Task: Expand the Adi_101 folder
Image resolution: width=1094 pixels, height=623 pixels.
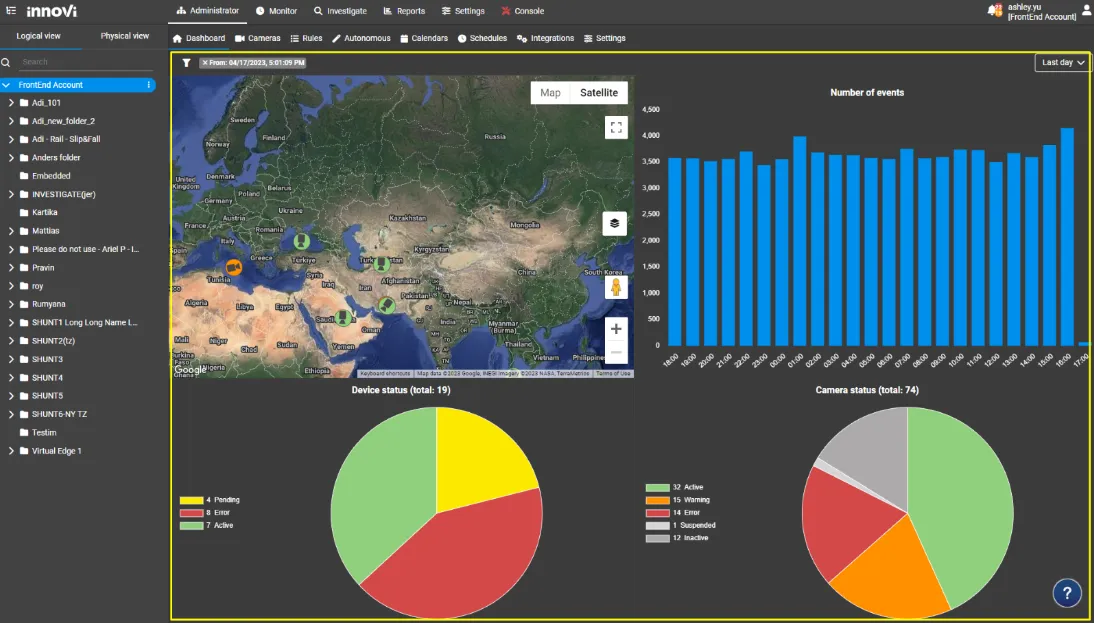Action: coord(11,103)
